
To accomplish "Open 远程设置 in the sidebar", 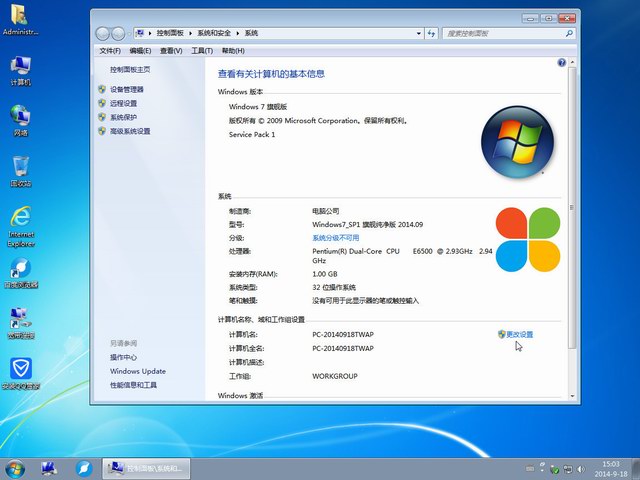I will coord(123,103).
